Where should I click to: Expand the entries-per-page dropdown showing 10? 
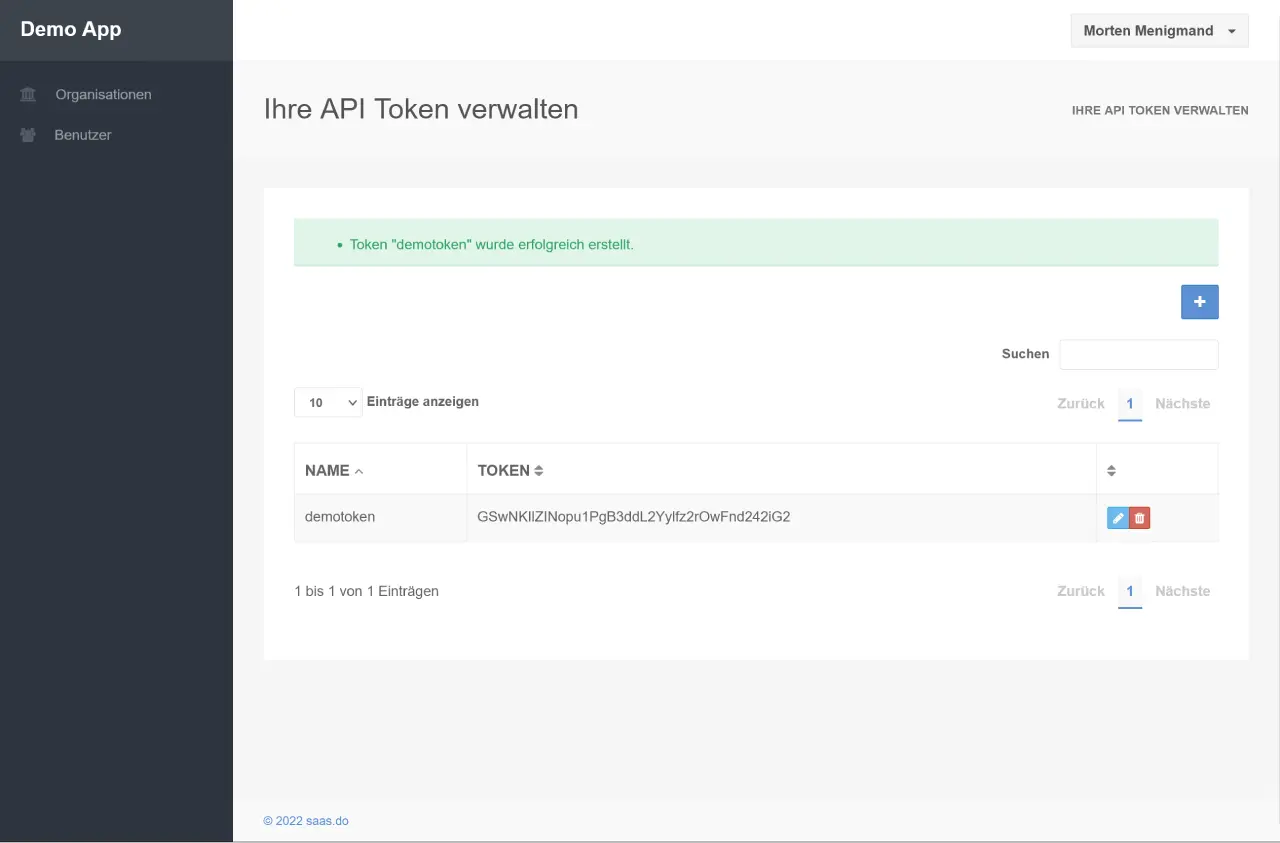click(327, 402)
